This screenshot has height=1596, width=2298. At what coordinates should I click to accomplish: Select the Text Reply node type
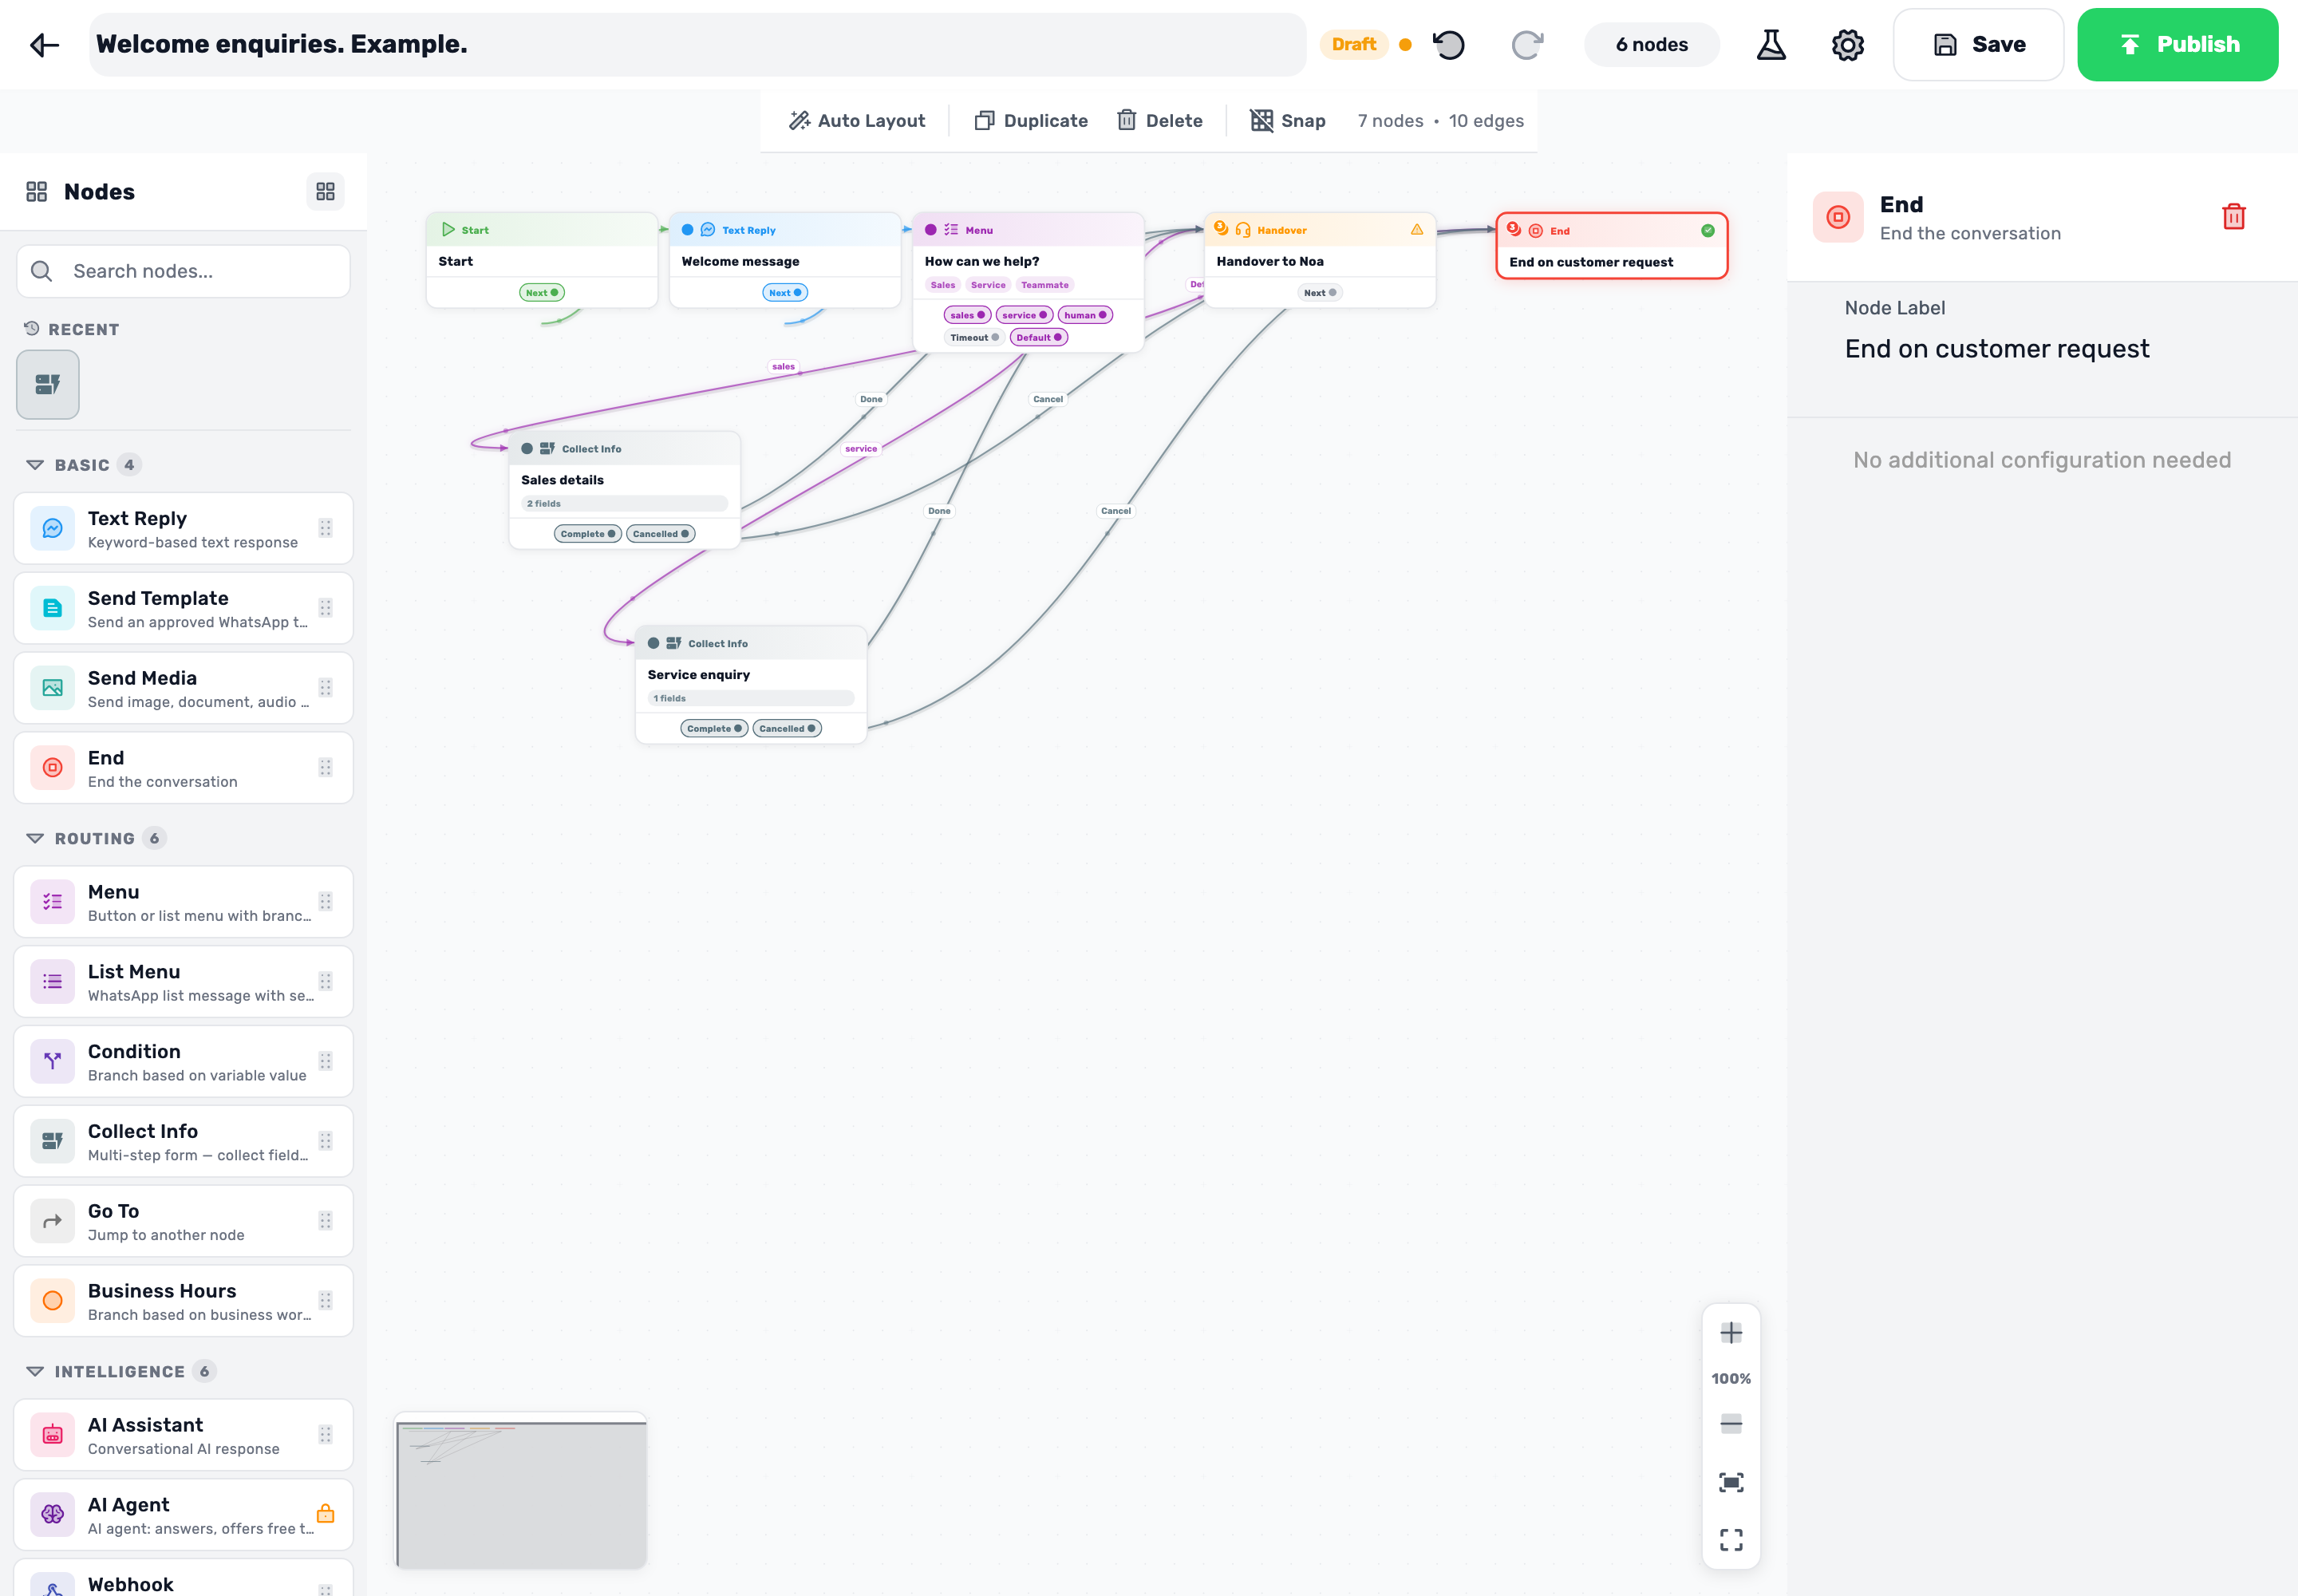pyautogui.click(x=183, y=528)
